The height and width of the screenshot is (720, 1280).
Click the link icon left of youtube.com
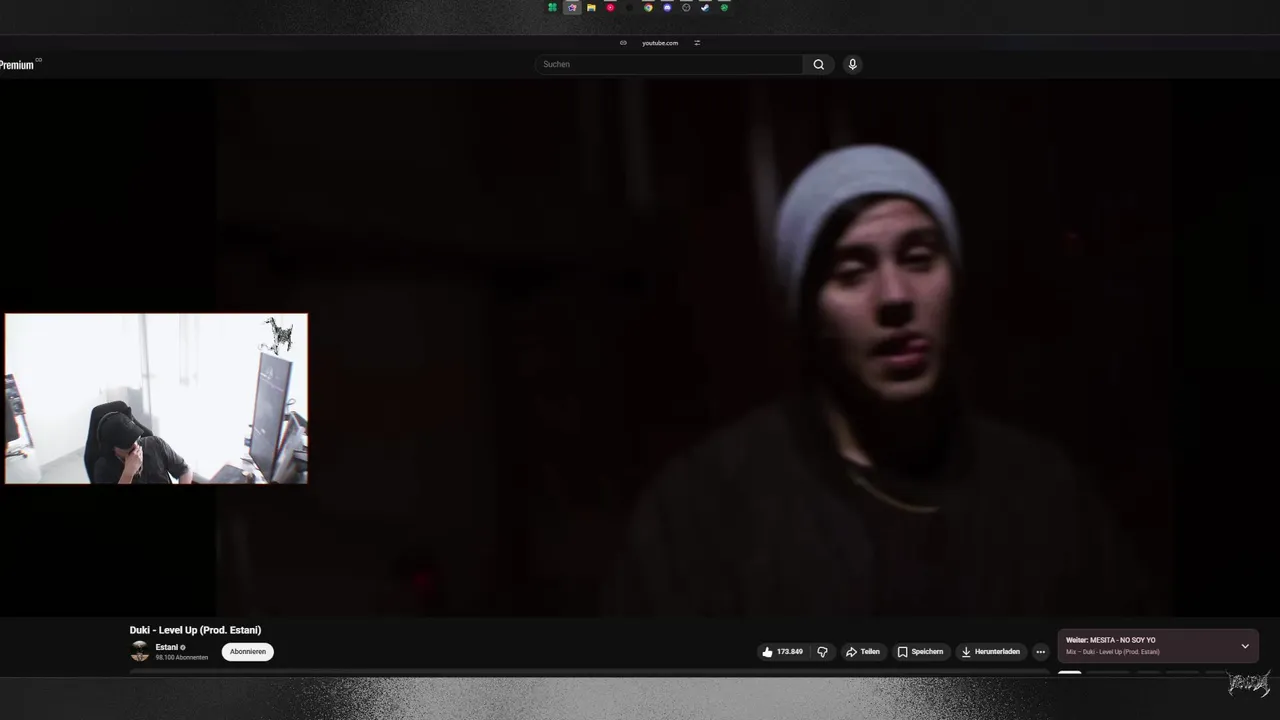click(623, 43)
